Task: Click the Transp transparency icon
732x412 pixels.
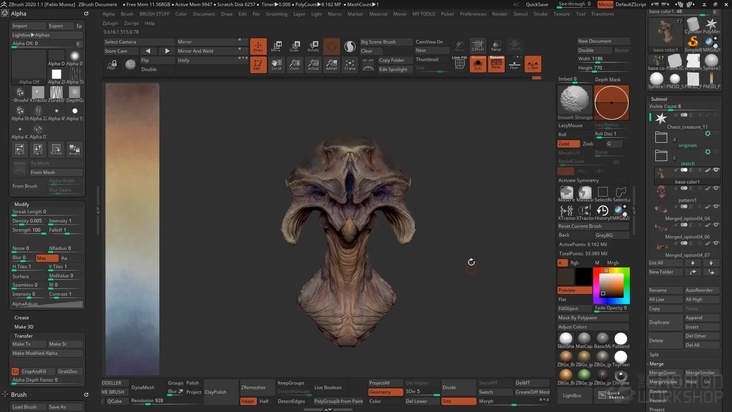Action: tap(496, 46)
